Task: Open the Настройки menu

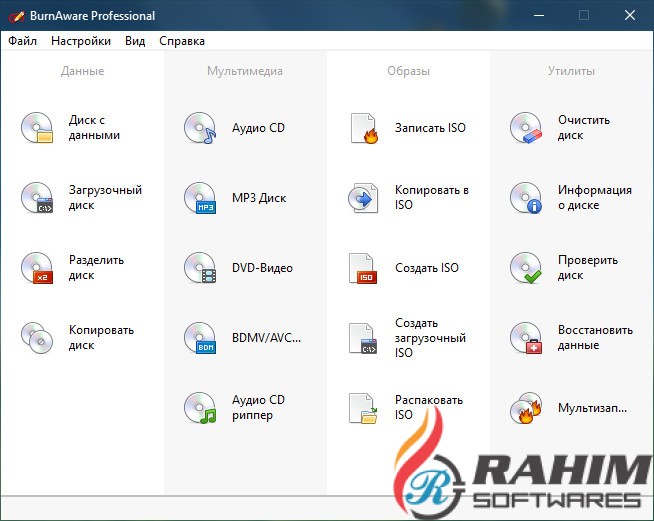Action: coord(81,41)
